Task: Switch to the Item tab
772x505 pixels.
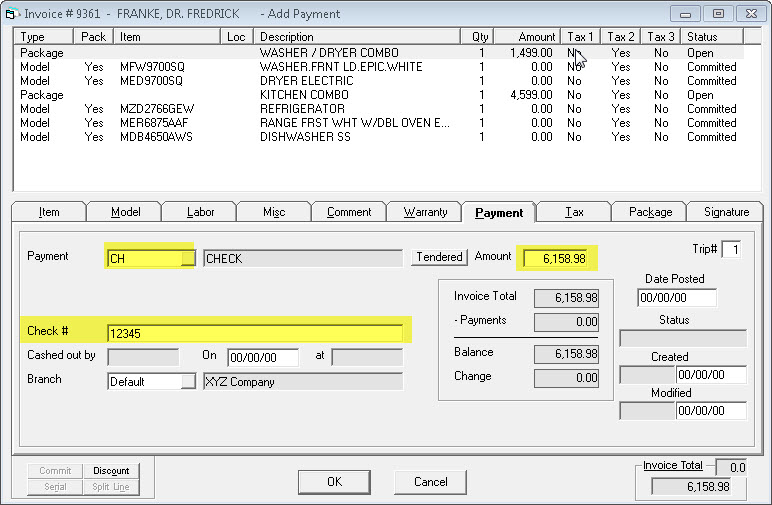Action: point(49,212)
